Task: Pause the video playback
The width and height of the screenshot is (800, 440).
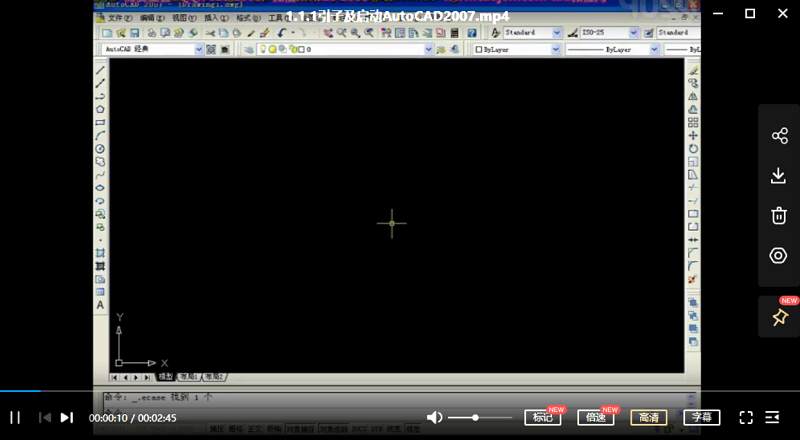Action: click(x=15, y=417)
